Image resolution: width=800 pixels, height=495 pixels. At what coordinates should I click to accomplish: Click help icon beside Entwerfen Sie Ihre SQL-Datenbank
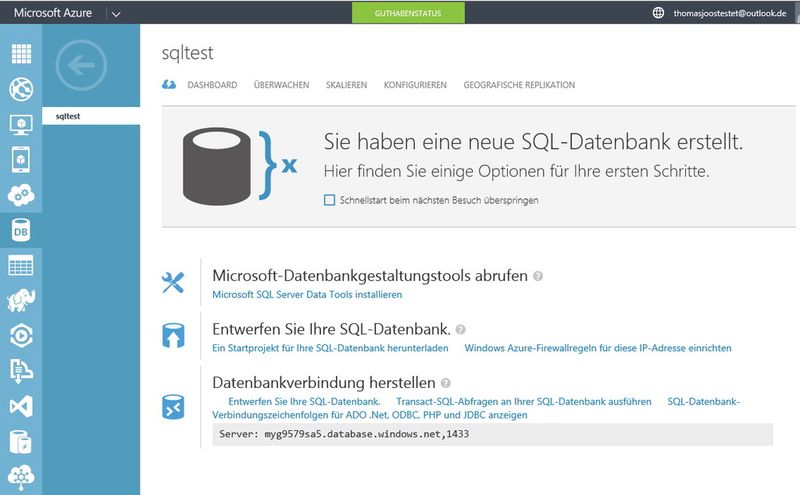click(x=460, y=330)
